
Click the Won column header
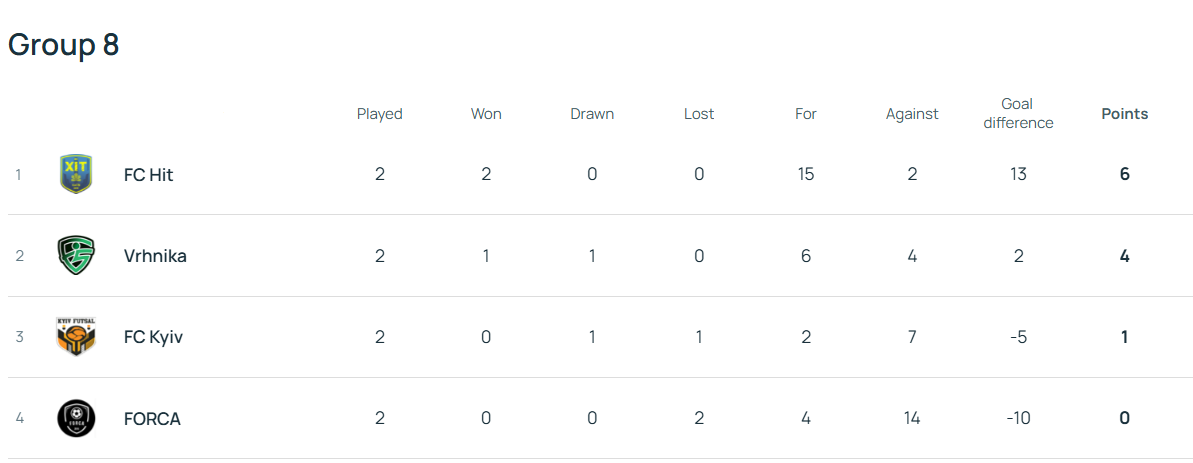(x=486, y=114)
